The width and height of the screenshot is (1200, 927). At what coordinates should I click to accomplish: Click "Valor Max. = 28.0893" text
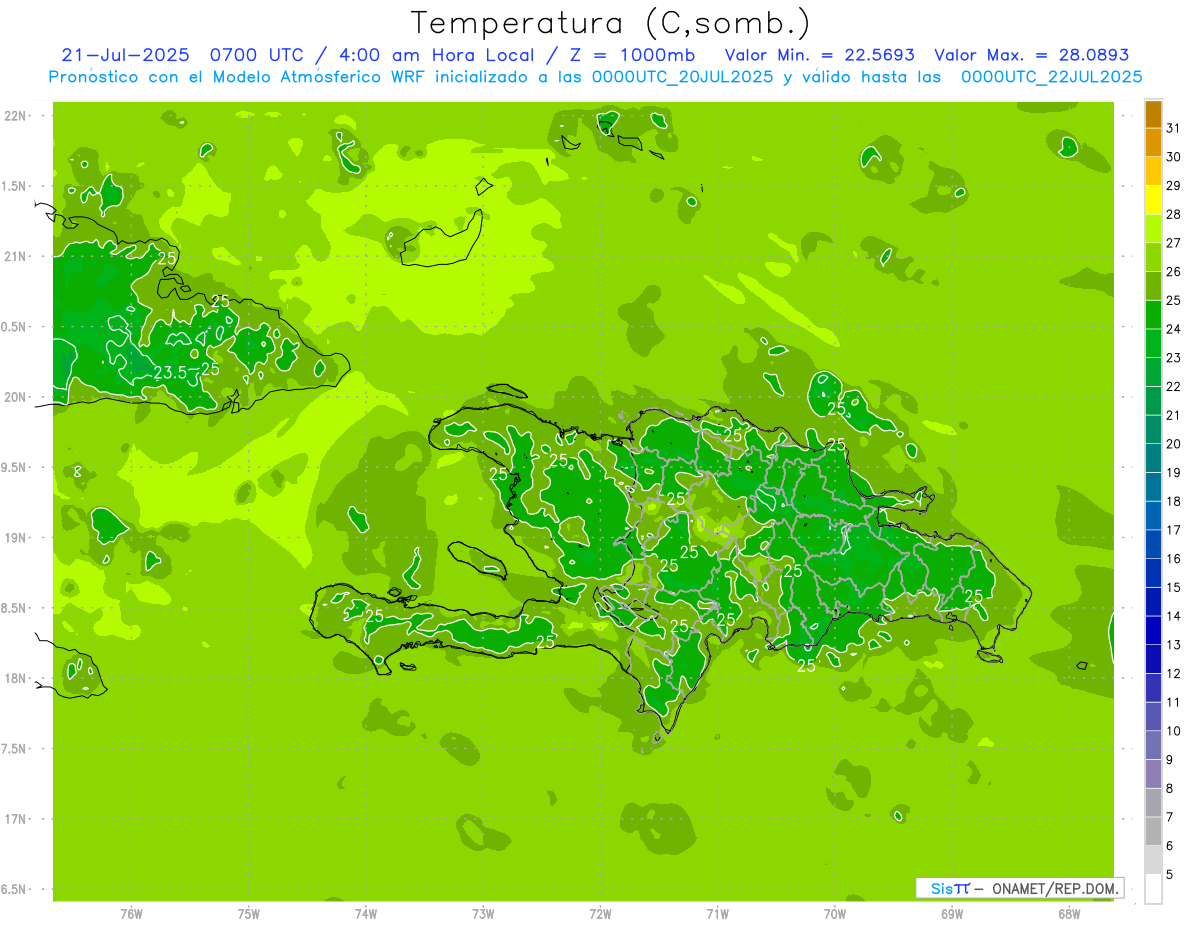point(1032,55)
